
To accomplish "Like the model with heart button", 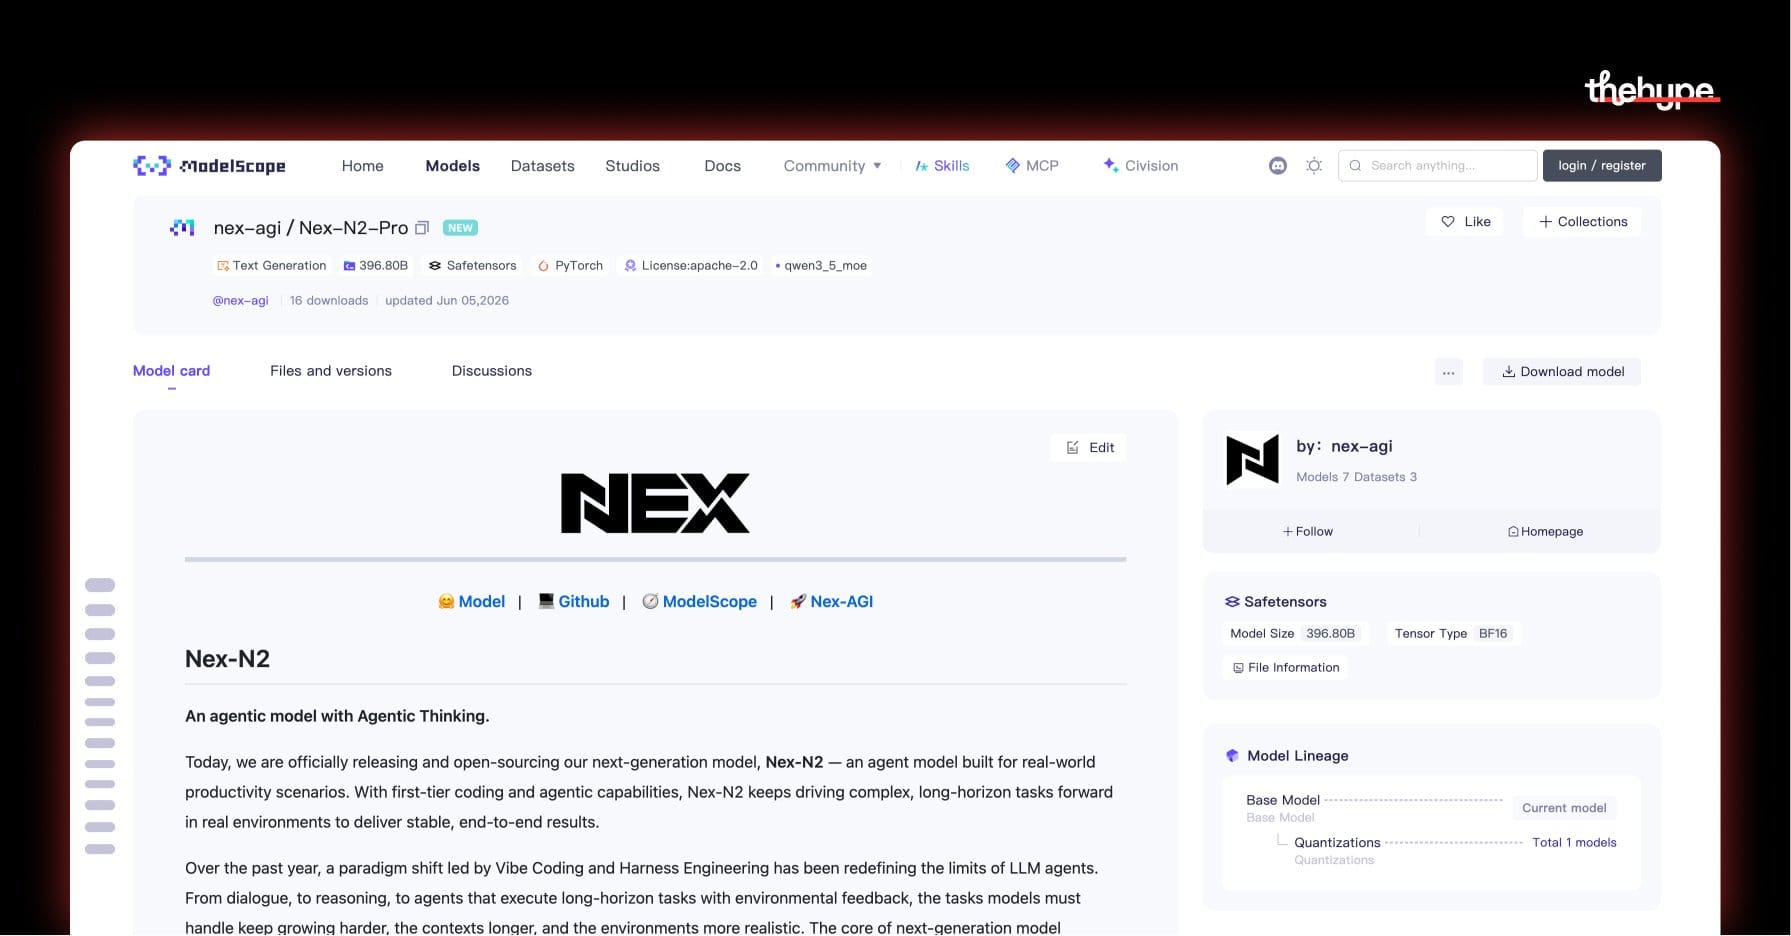I will [x=1466, y=222].
